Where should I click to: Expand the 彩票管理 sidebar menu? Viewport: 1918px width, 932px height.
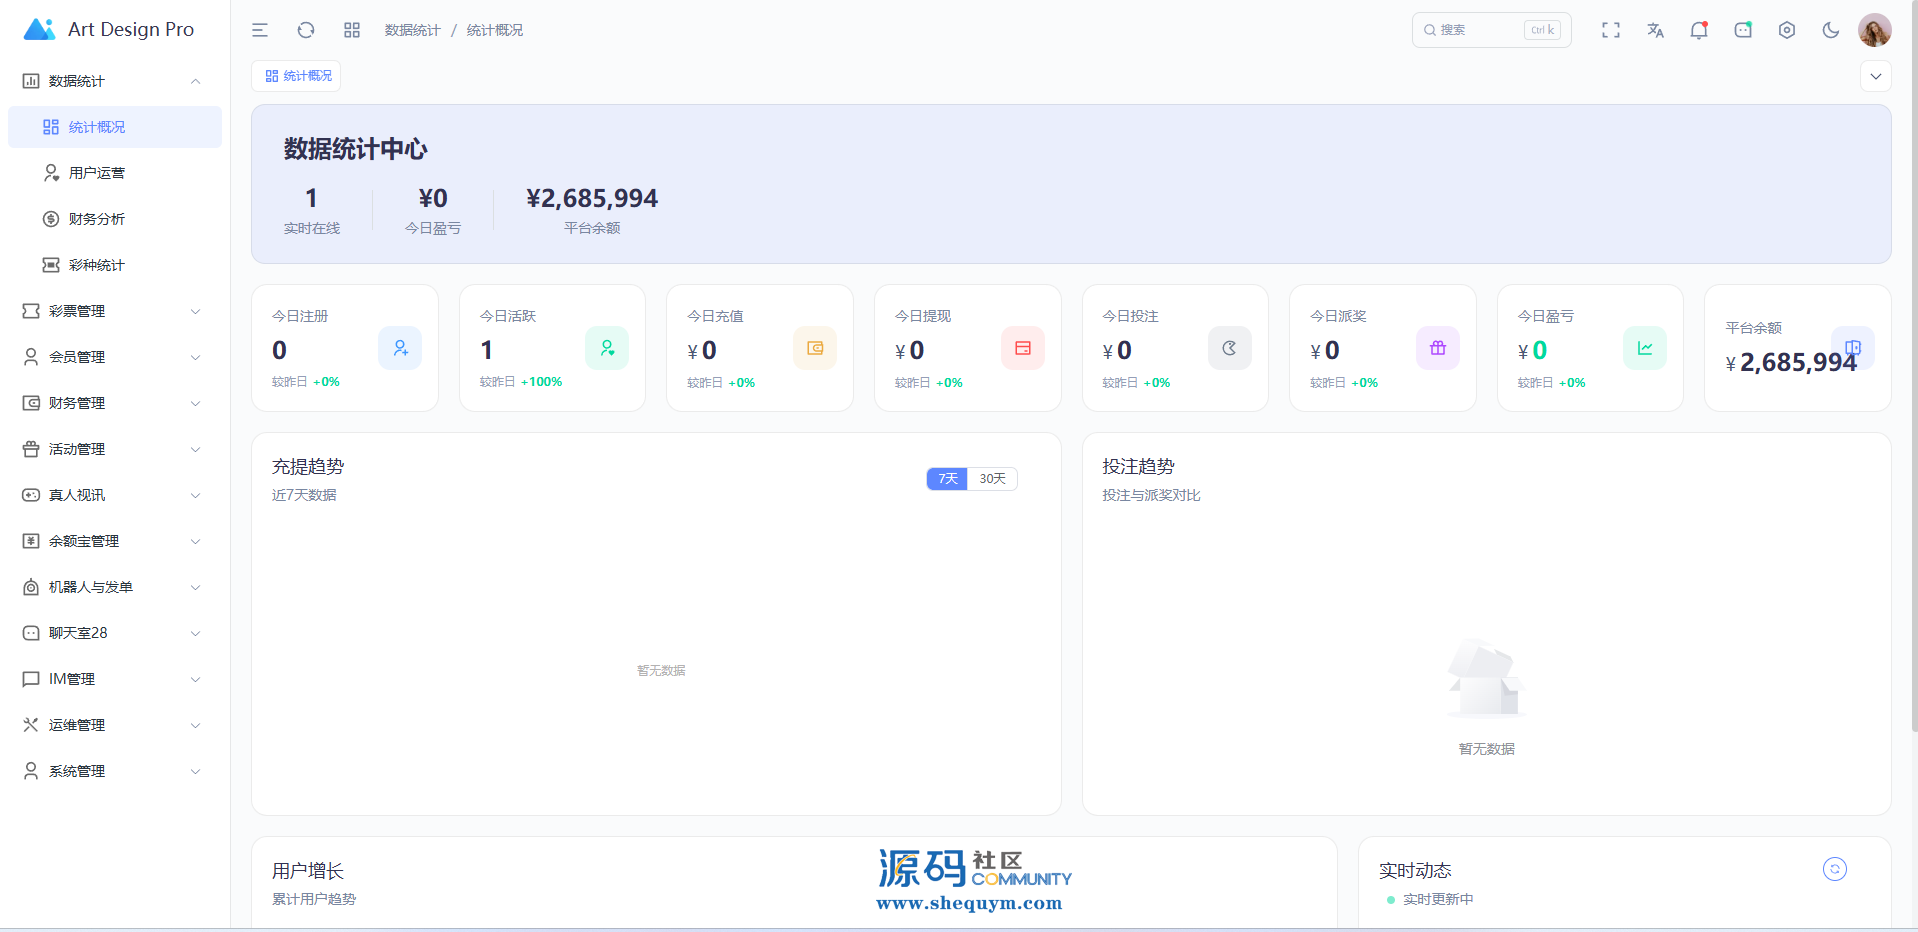(112, 311)
